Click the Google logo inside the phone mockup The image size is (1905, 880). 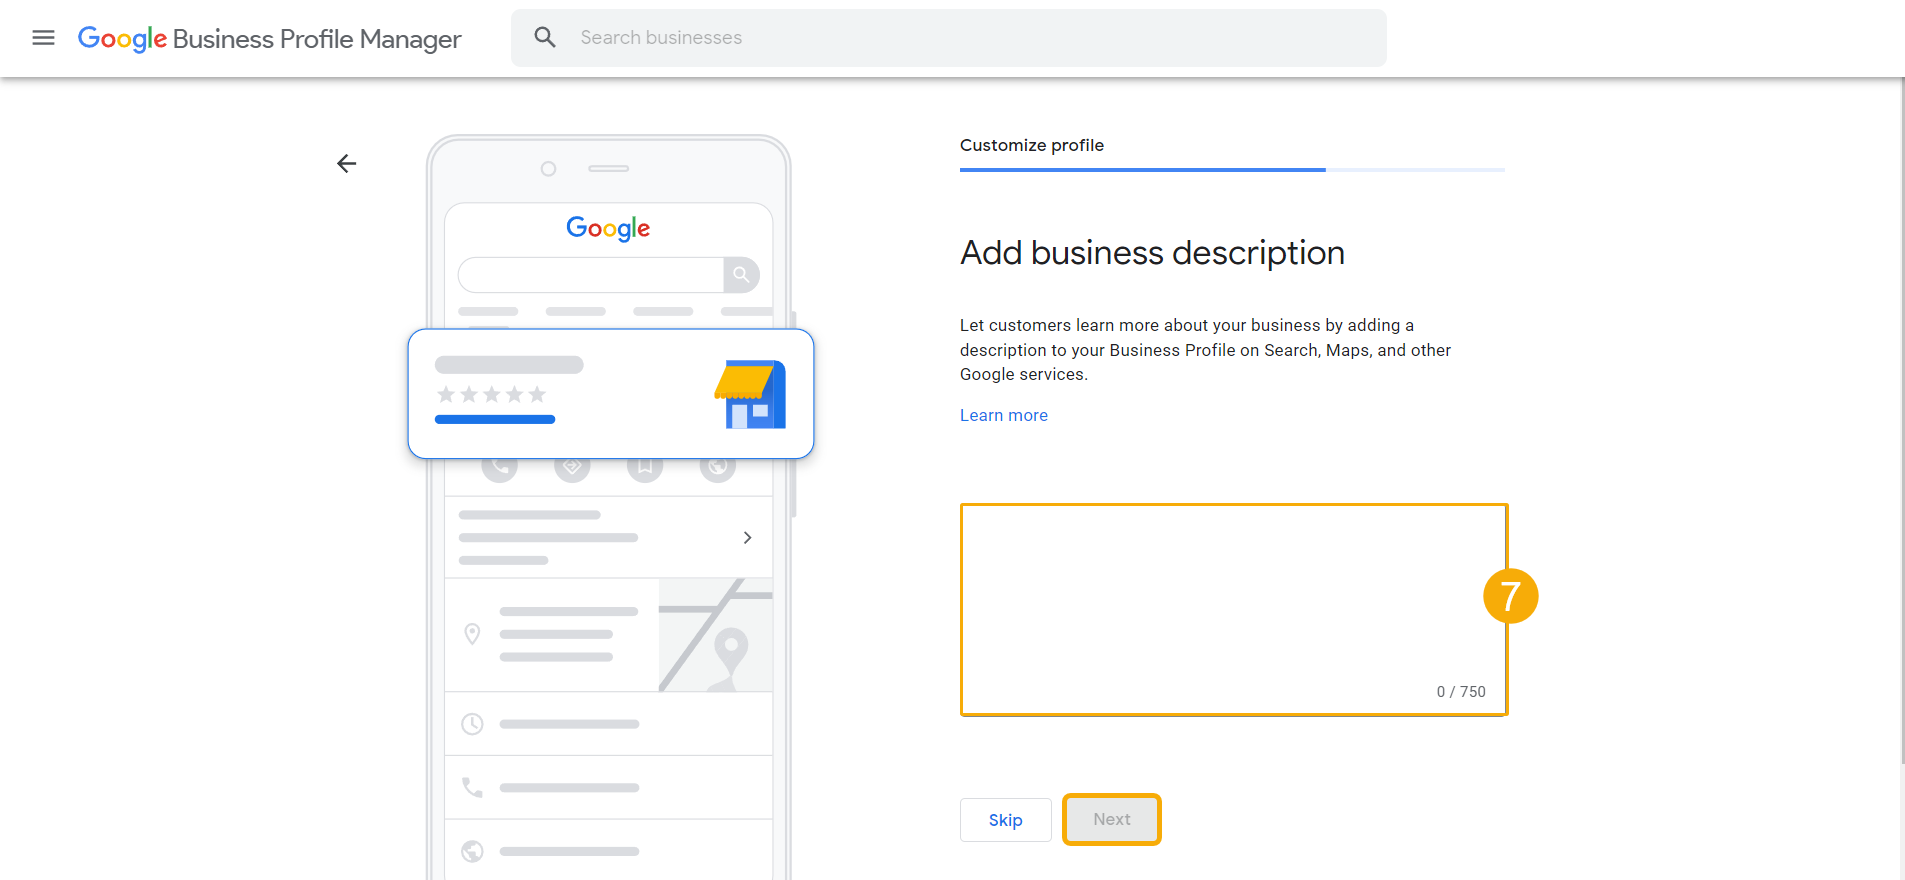tap(608, 228)
